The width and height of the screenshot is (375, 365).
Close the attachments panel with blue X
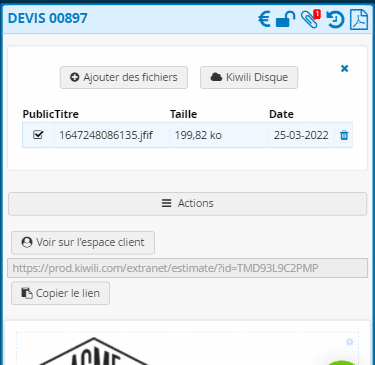pyautogui.click(x=344, y=68)
